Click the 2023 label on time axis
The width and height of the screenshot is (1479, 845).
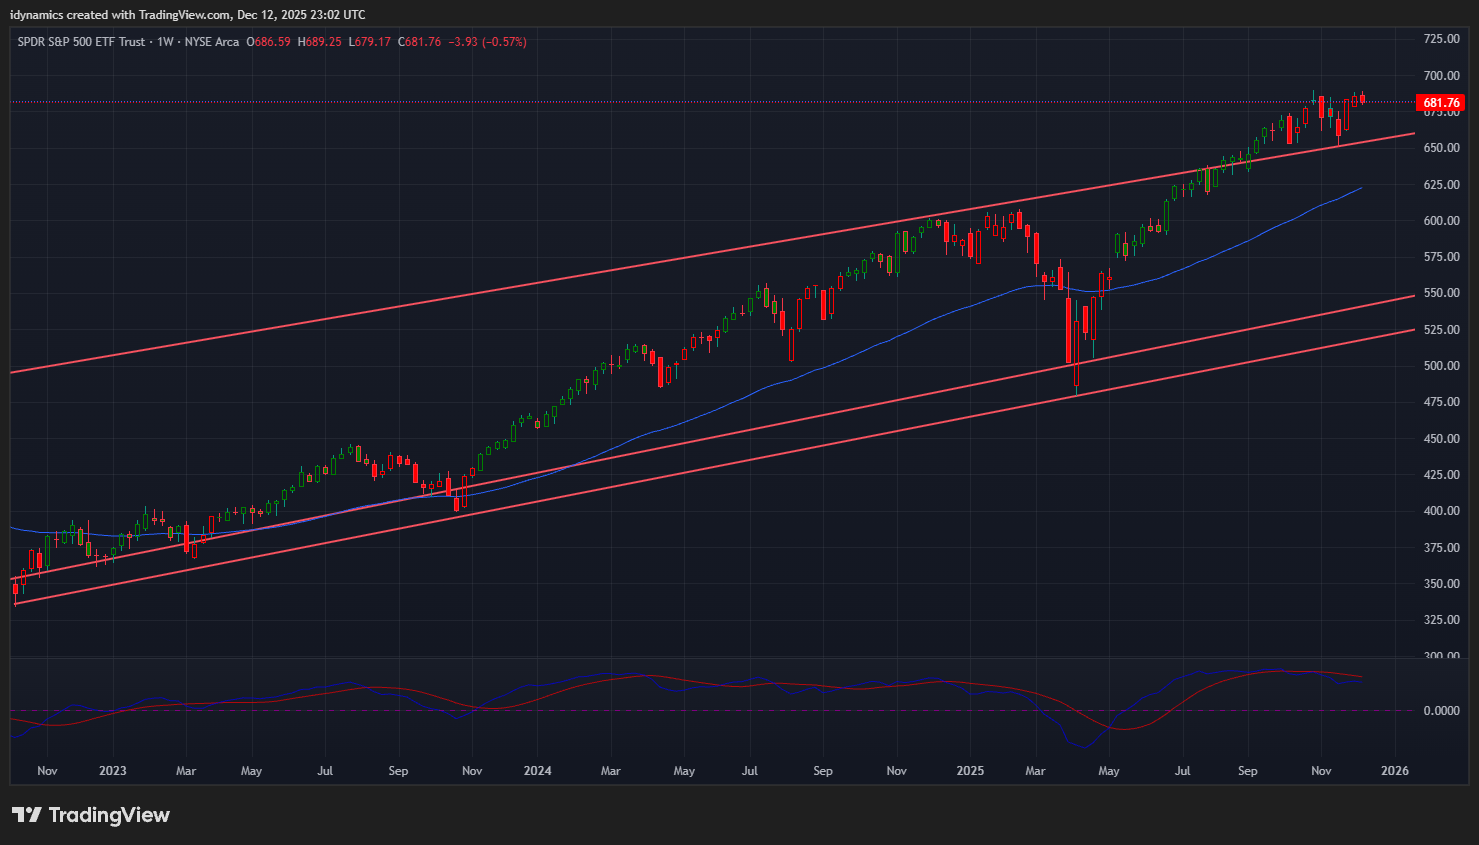click(x=113, y=771)
